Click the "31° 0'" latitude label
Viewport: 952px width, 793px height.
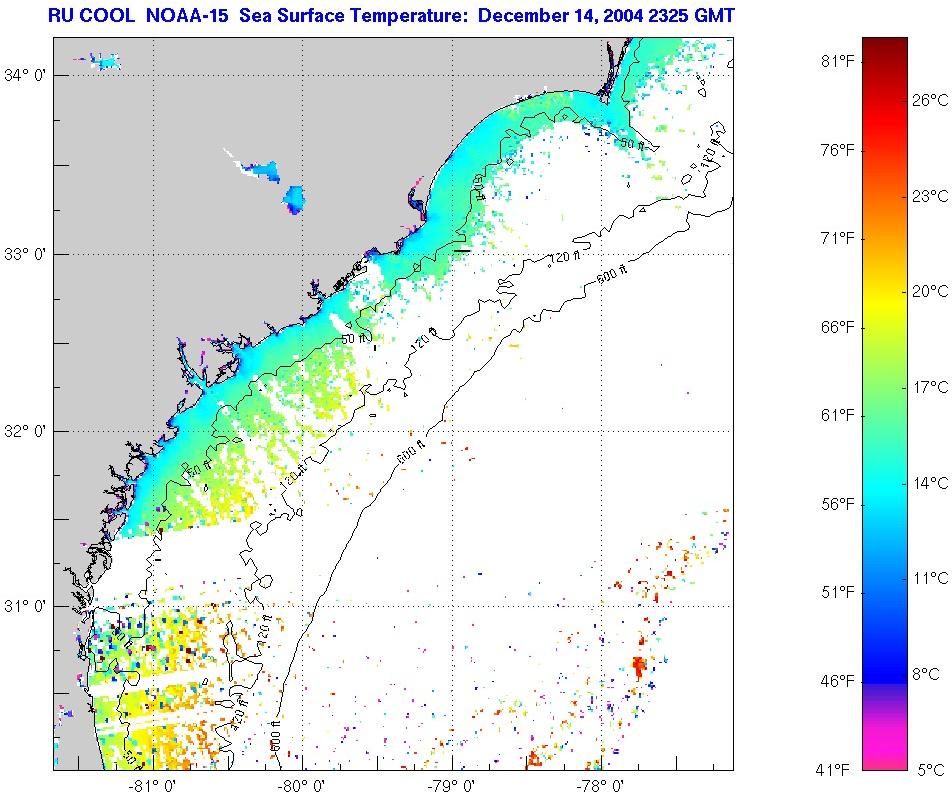coord(25,606)
